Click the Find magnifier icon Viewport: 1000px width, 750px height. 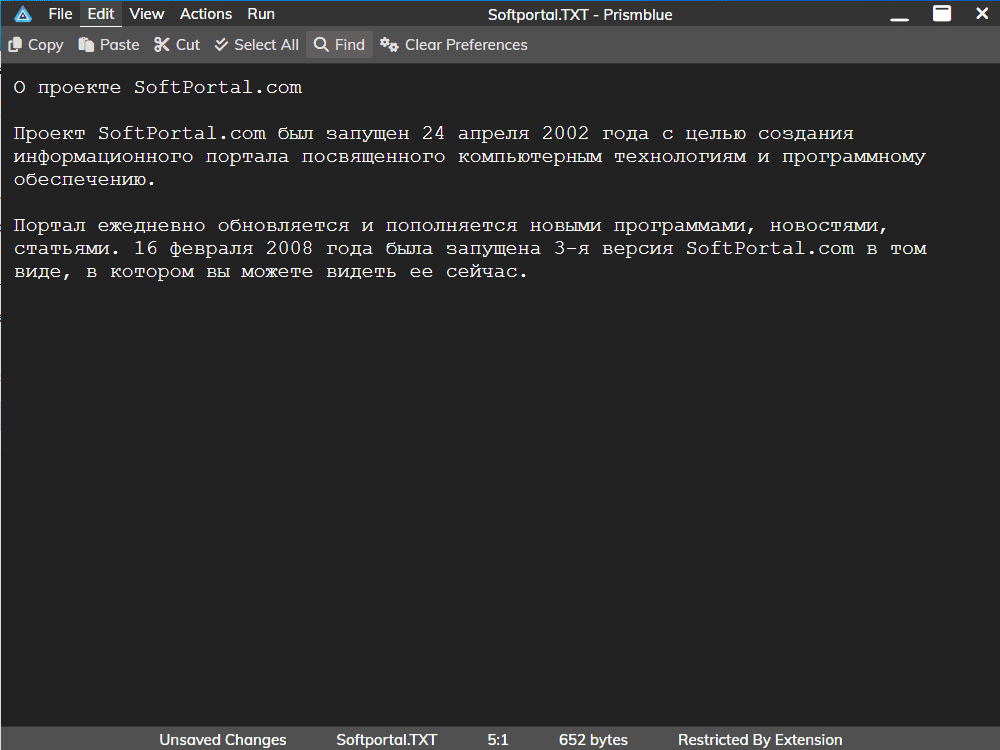[321, 45]
